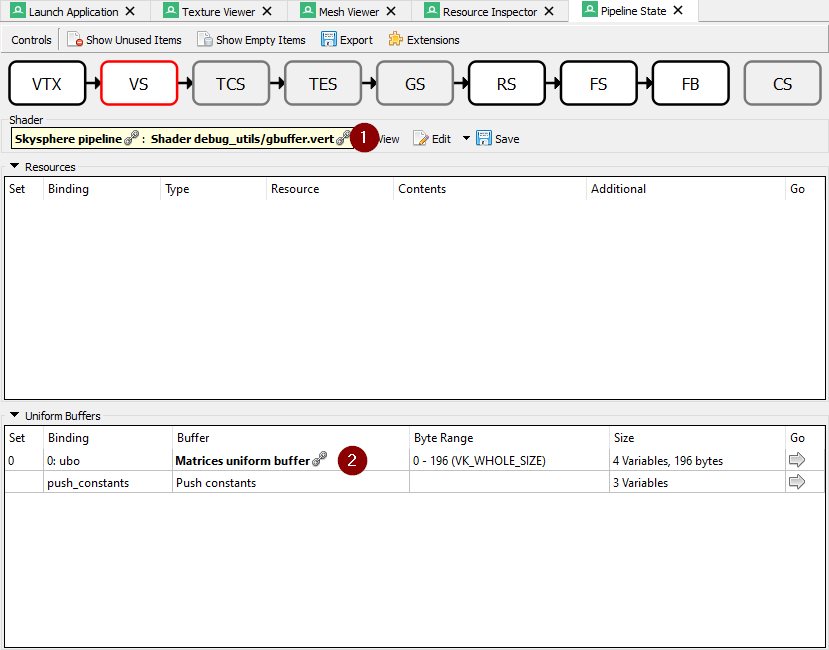829x650 pixels.
Task: Click the Edit shader pencil icon
Action: (420, 139)
